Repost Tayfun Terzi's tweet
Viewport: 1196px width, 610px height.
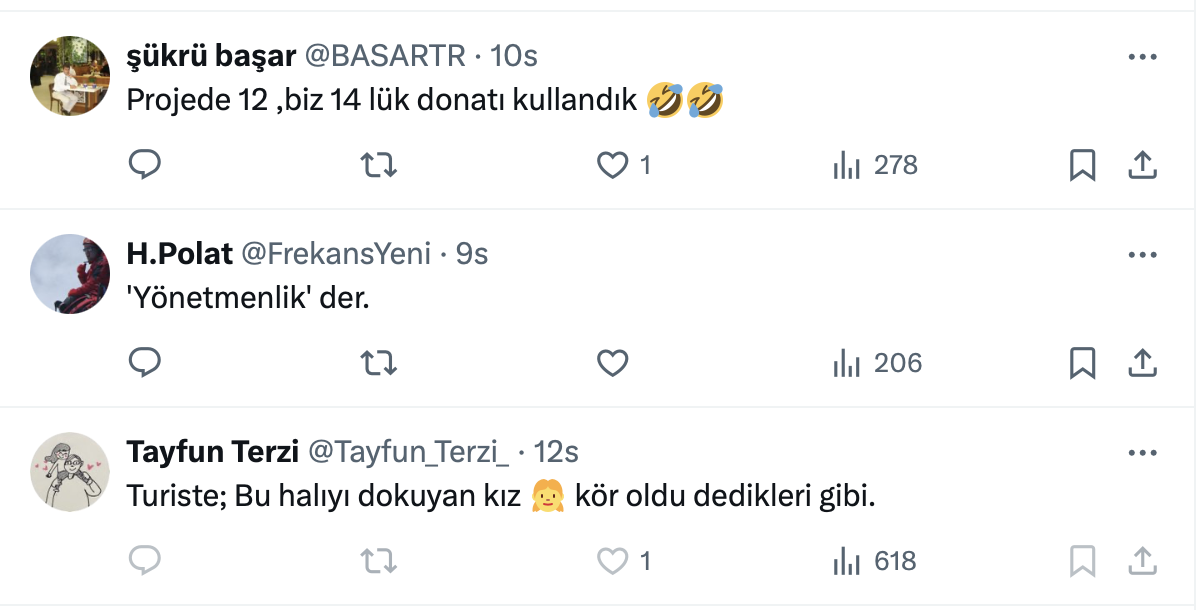(x=377, y=562)
